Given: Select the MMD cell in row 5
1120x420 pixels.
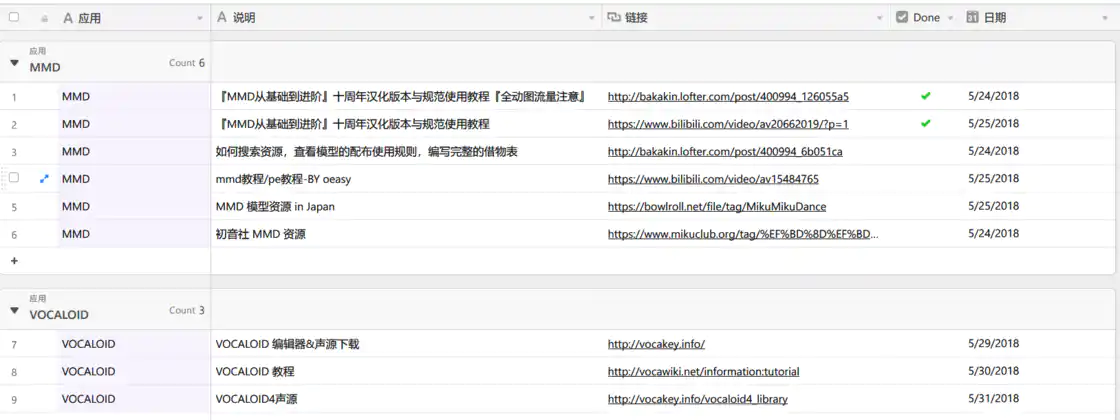Looking at the screenshot, I should (134, 206).
